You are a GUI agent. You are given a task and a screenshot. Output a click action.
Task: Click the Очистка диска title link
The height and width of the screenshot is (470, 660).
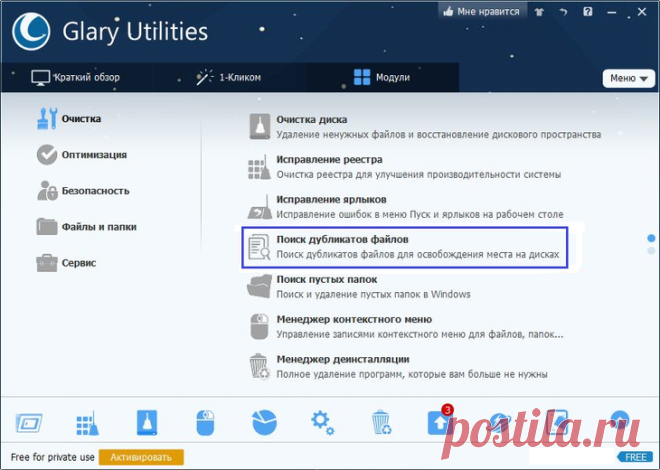click(311, 119)
